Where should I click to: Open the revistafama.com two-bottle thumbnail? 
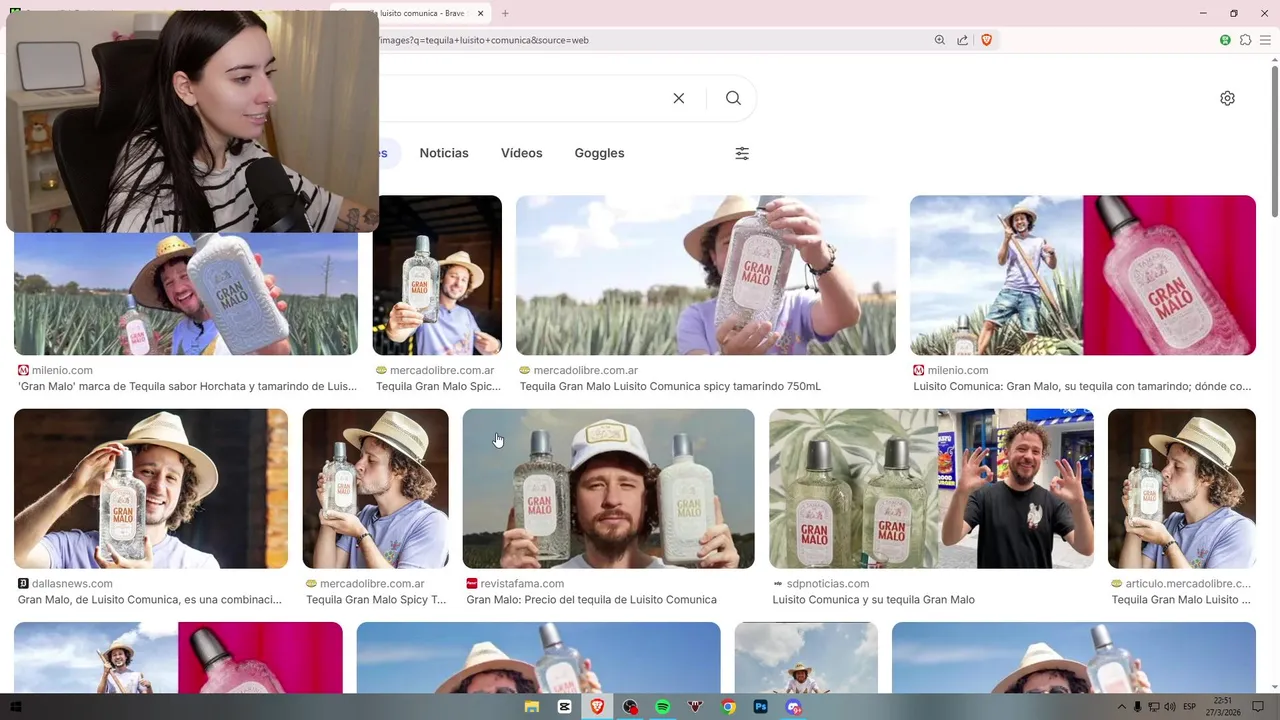tap(608, 488)
